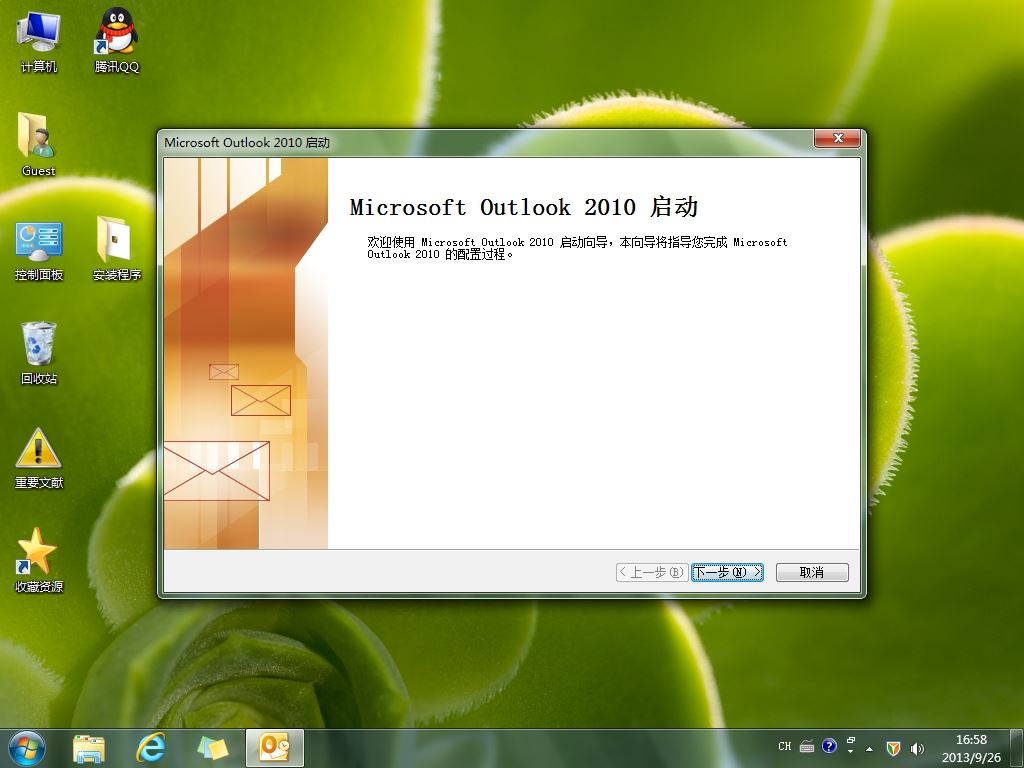Open the 计算机 desktop icon
Viewport: 1024px width, 768px height.
[39, 41]
